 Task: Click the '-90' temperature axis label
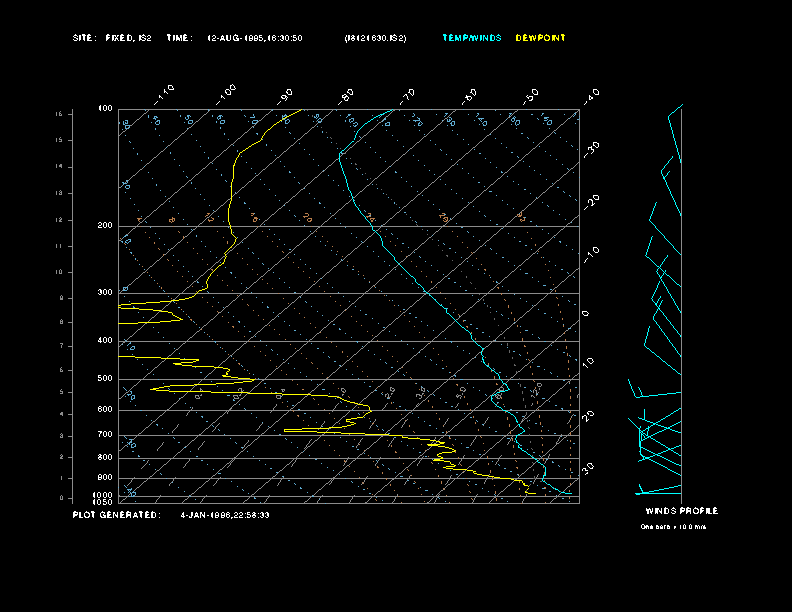click(285, 96)
